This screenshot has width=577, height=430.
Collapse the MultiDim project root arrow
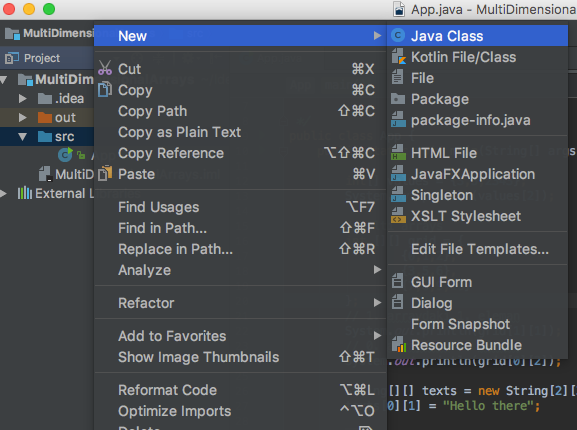pos(4,80)
